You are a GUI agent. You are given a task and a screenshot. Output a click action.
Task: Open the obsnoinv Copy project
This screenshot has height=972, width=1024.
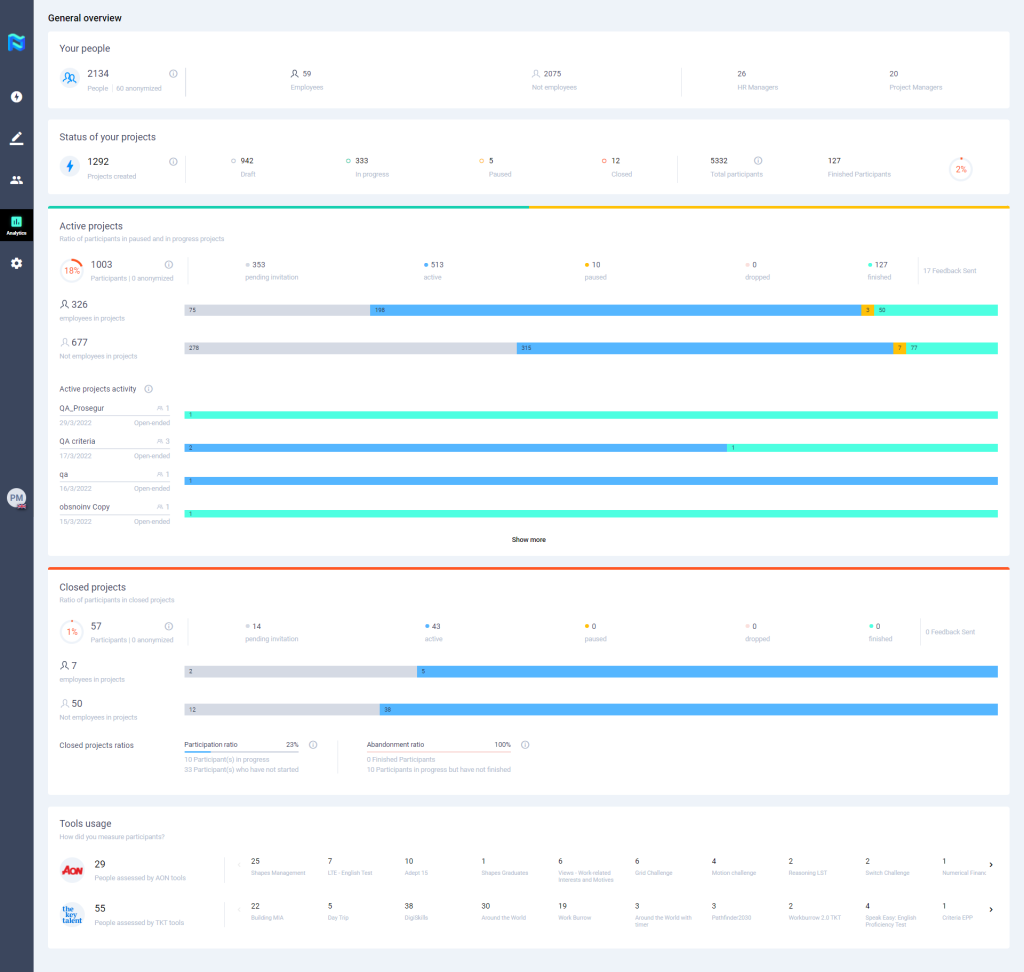click(85, 507)
